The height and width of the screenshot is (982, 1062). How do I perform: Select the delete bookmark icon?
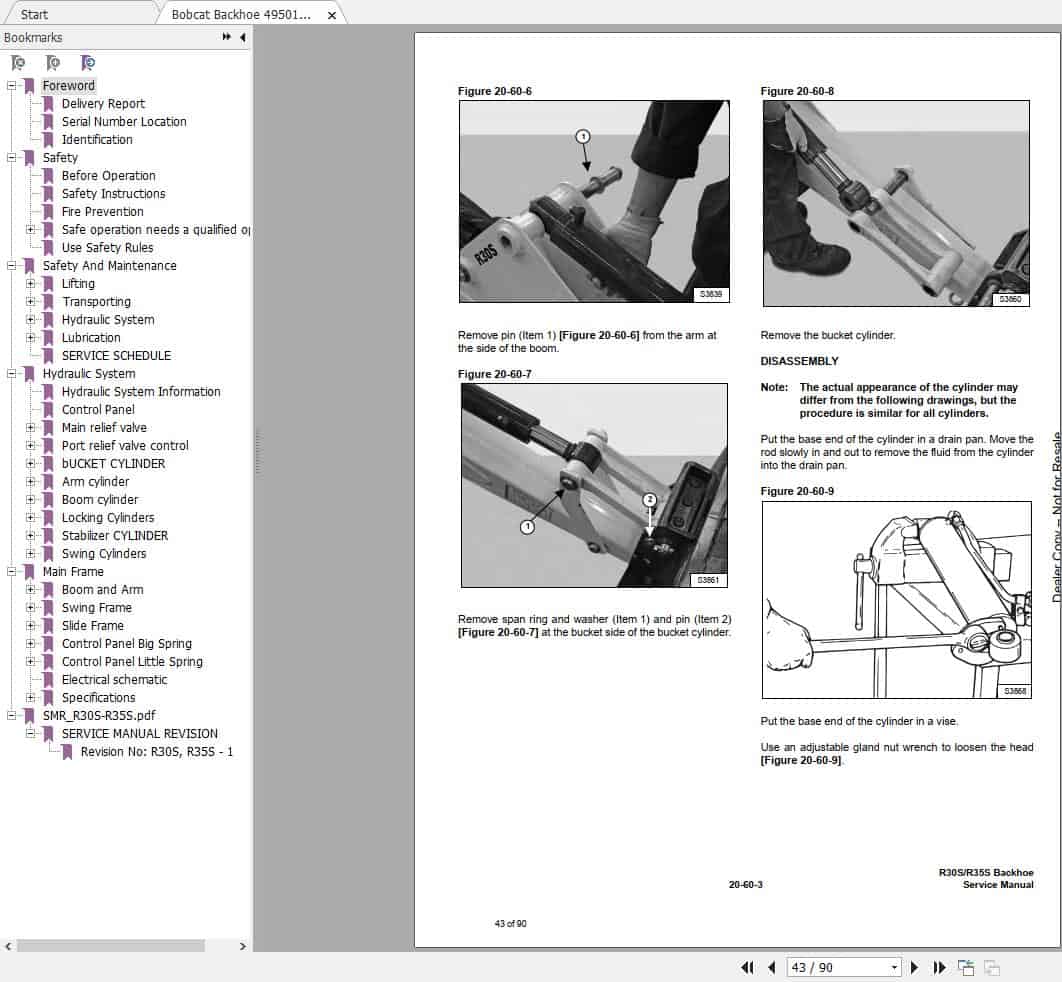tap(17, 63)
